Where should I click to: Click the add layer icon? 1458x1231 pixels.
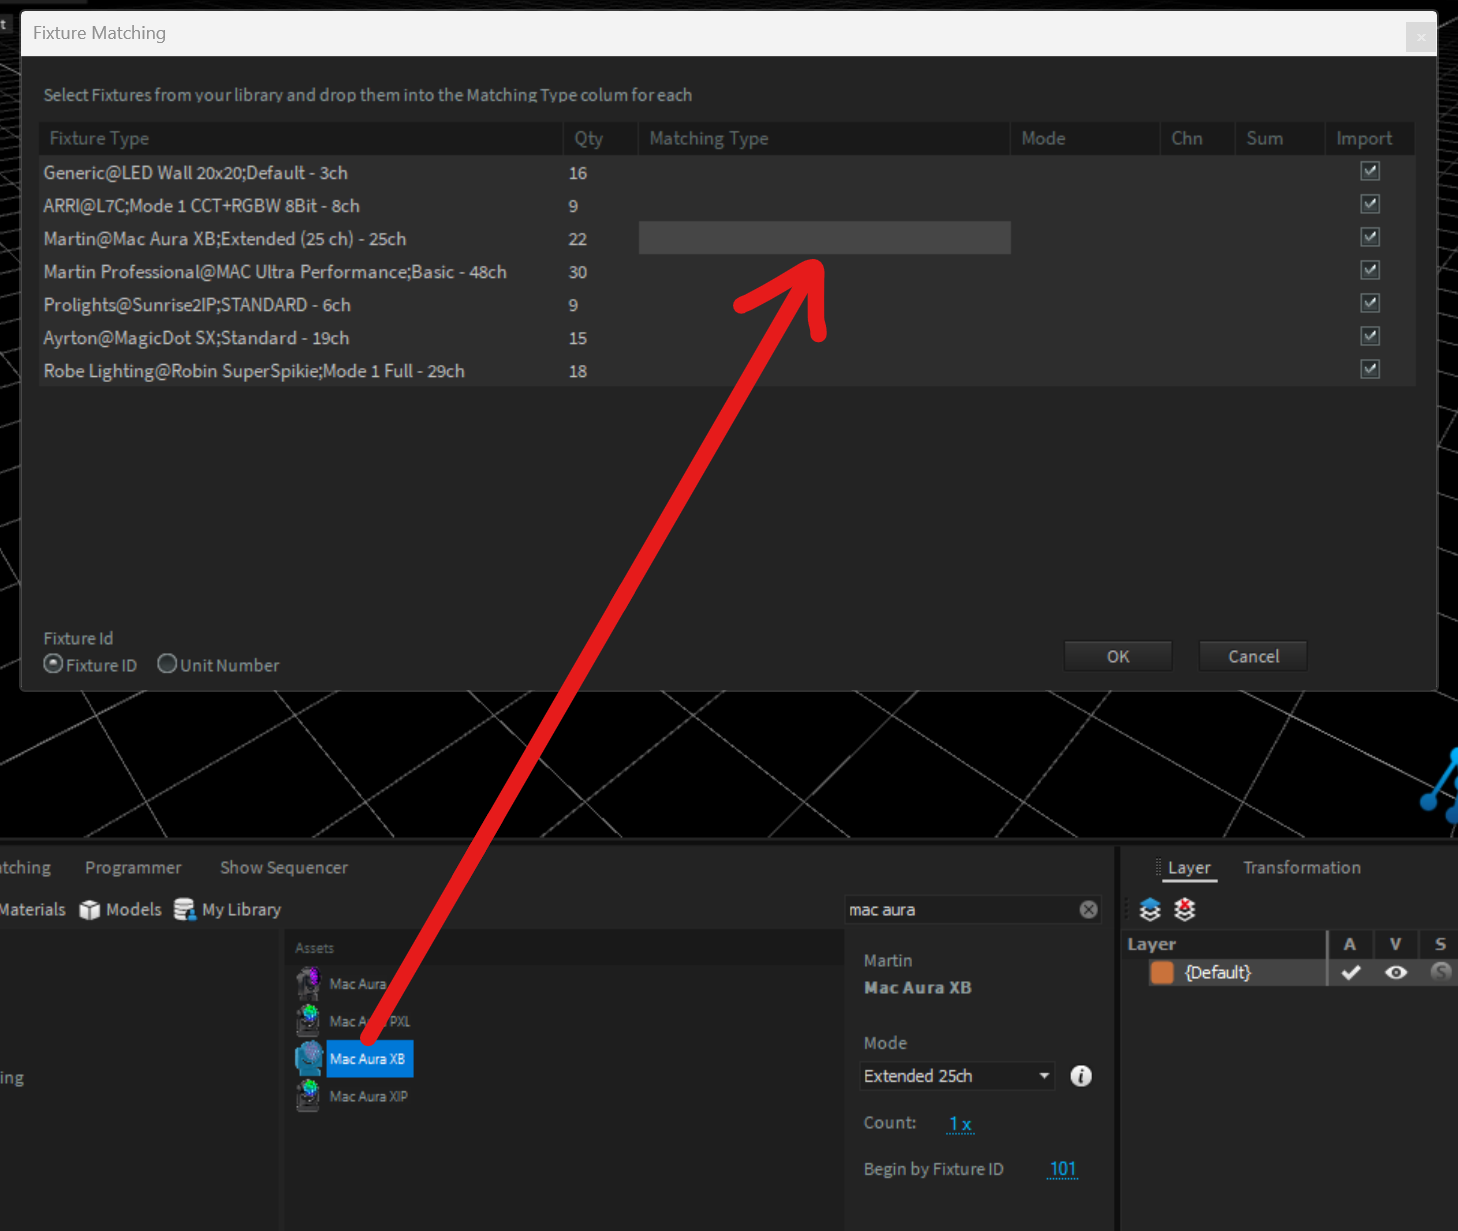[1150, 909]
